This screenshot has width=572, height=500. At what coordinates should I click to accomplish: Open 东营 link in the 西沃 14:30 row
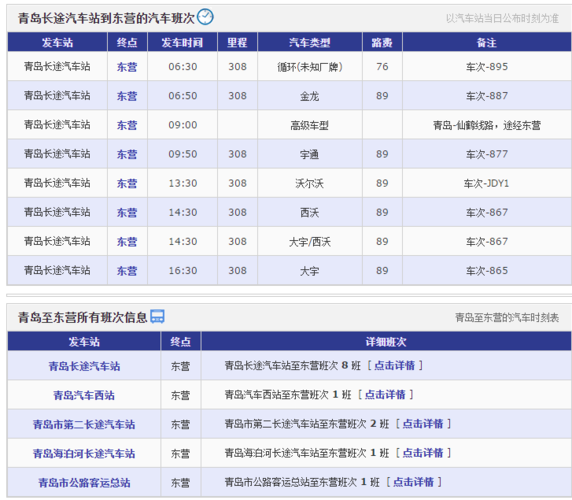coord(127,213)
